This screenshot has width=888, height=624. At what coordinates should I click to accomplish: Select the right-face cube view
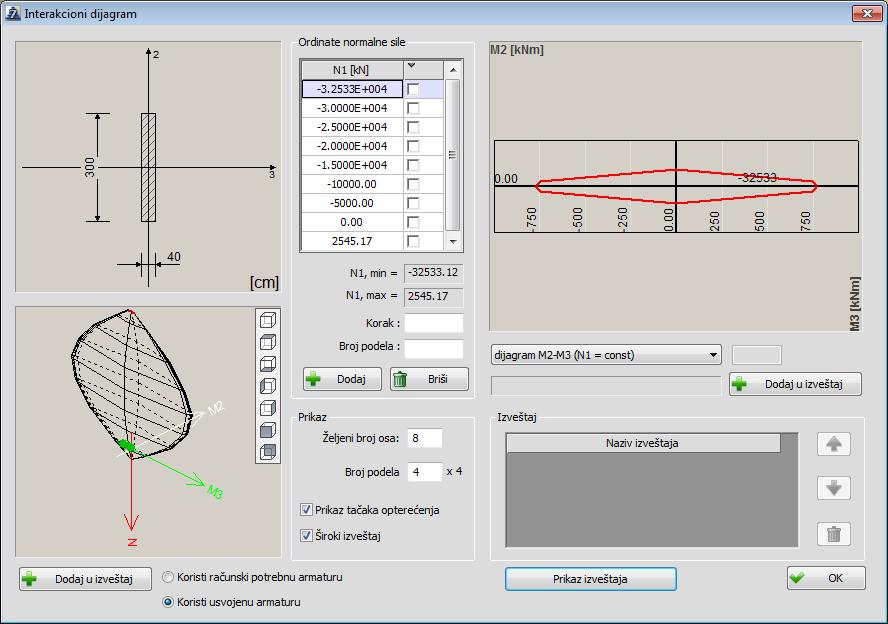(x=268, y=408)
